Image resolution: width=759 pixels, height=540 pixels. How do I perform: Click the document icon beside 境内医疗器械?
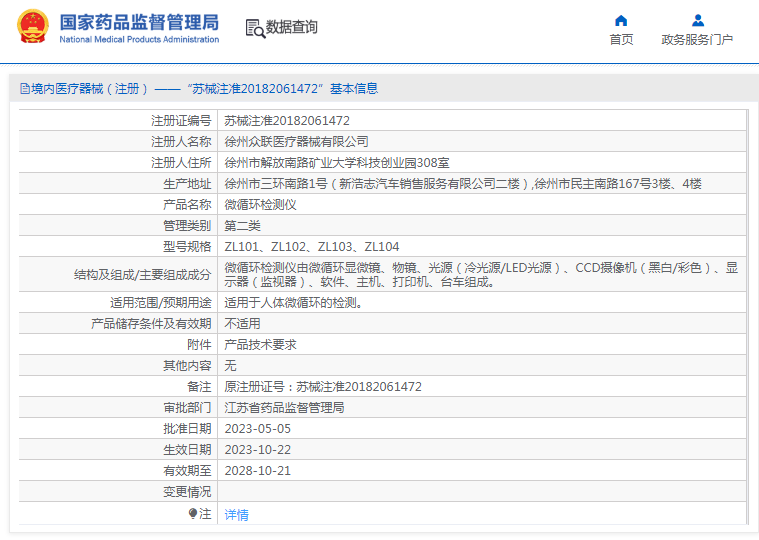click(25, 89)
